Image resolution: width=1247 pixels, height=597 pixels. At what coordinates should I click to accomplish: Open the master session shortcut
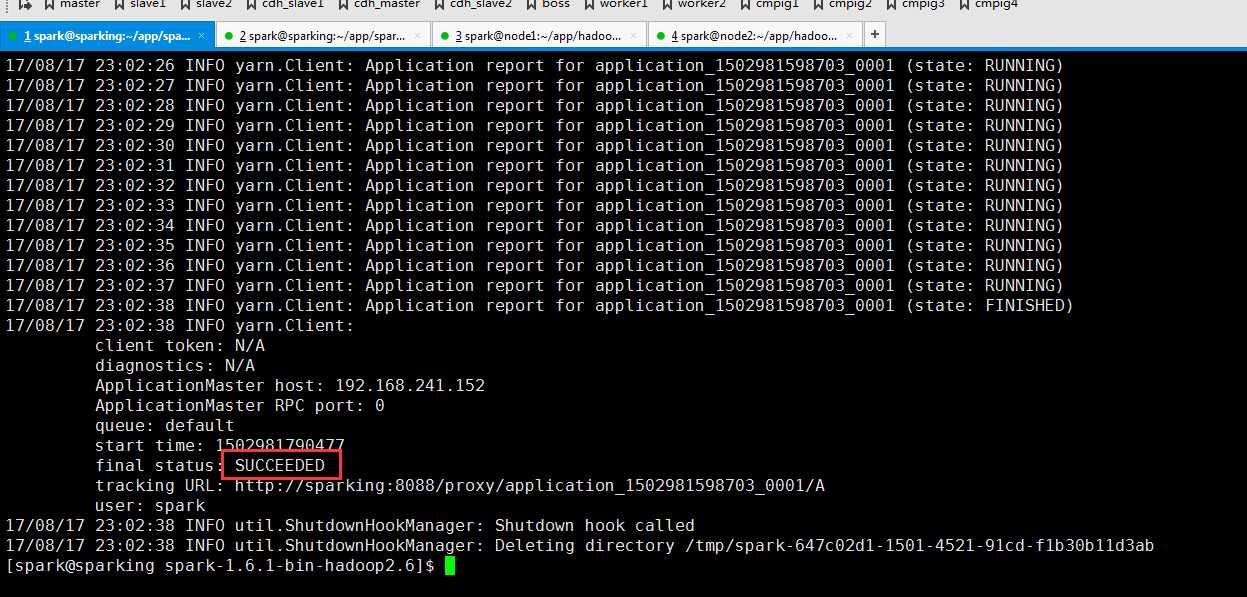point(72,4)
